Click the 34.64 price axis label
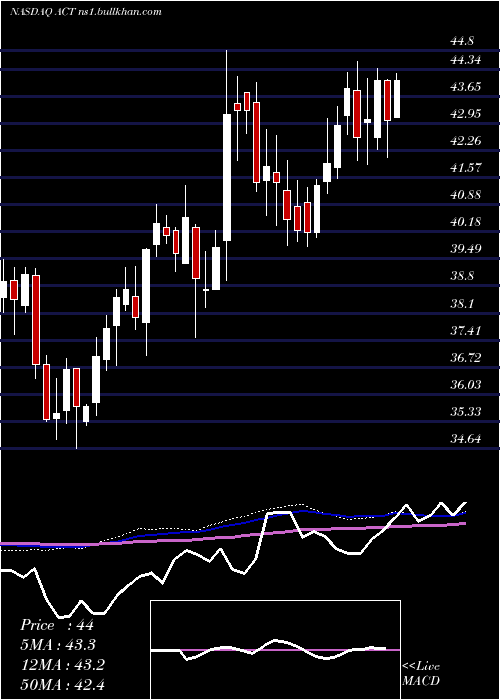Screen dimensions: 500x700 tap(466, 439)
